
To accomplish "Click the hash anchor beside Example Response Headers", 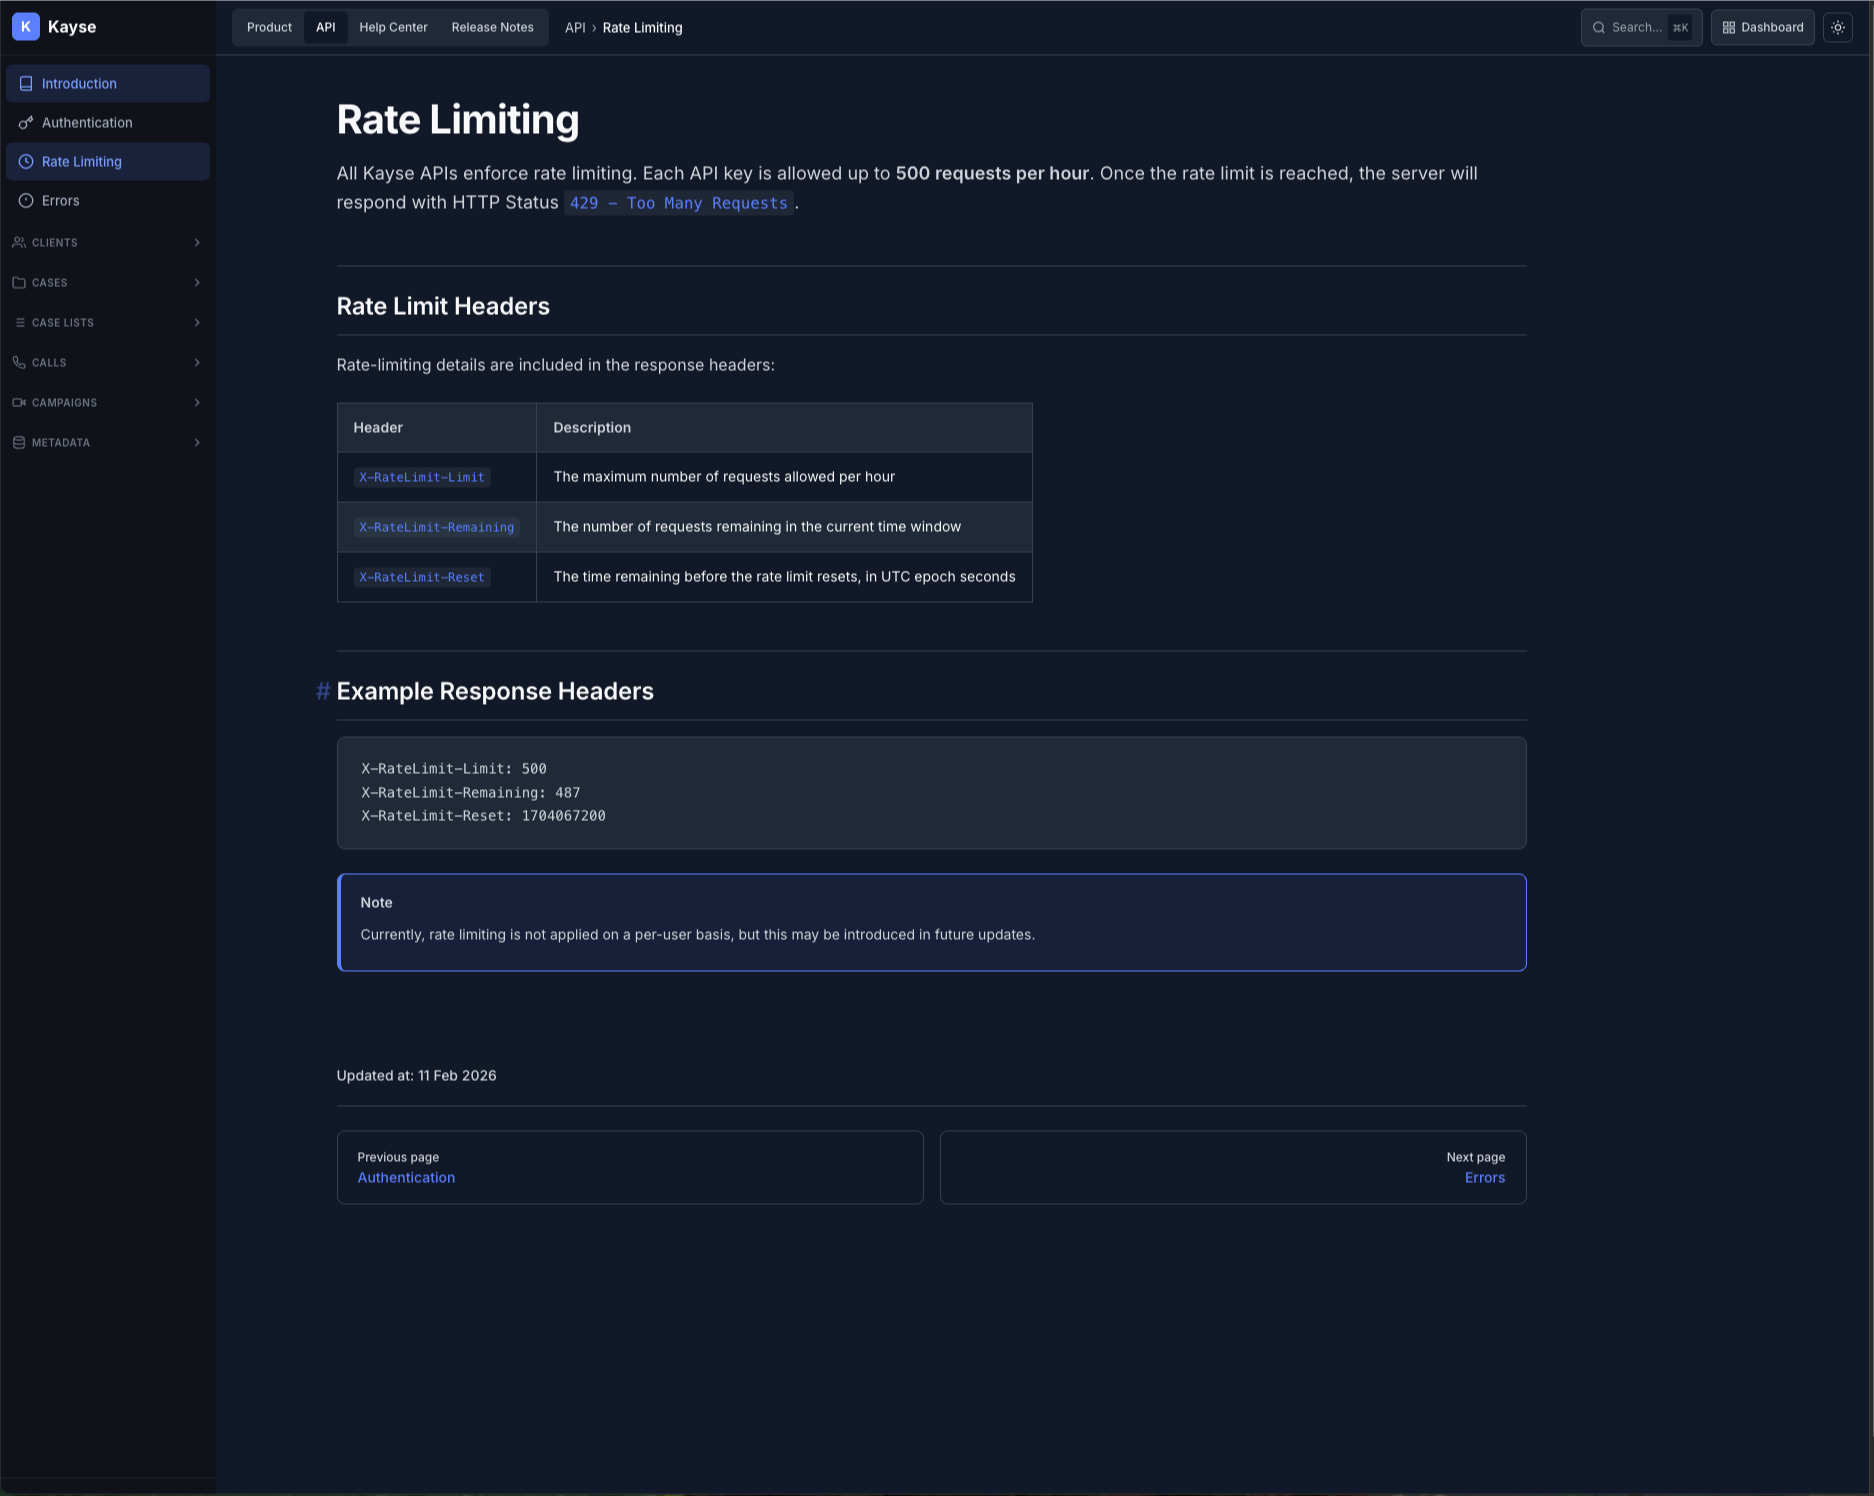I will pyautogui.click(x=323, y=691).
